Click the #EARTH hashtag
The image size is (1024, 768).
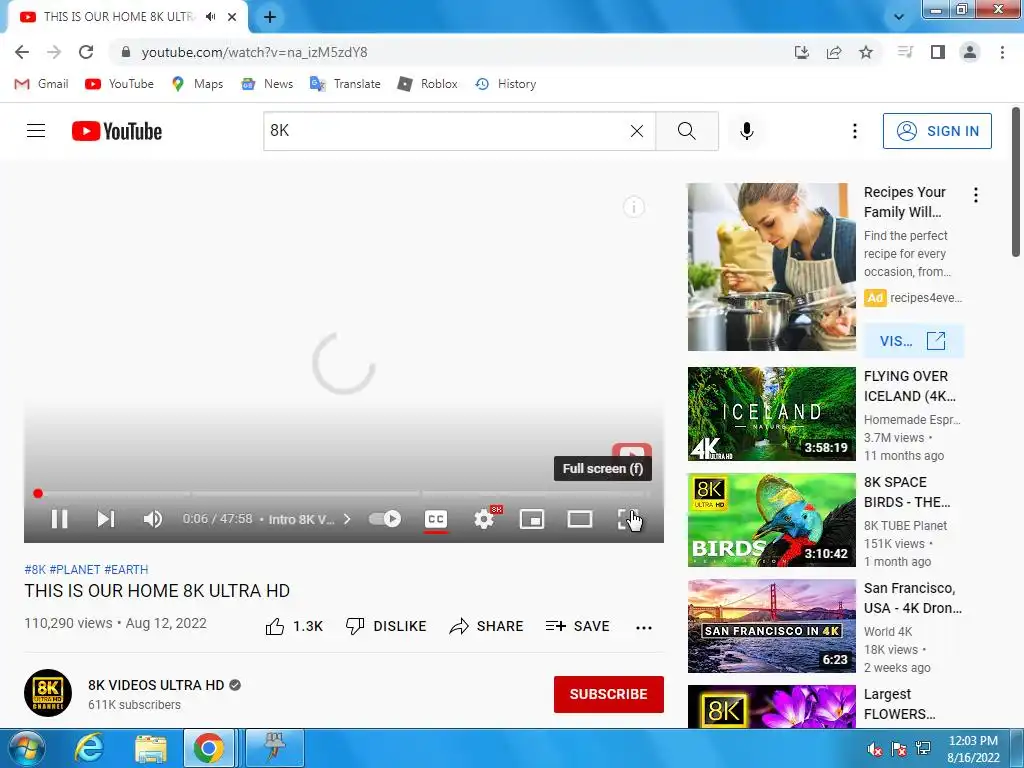[x=126, y=569]
